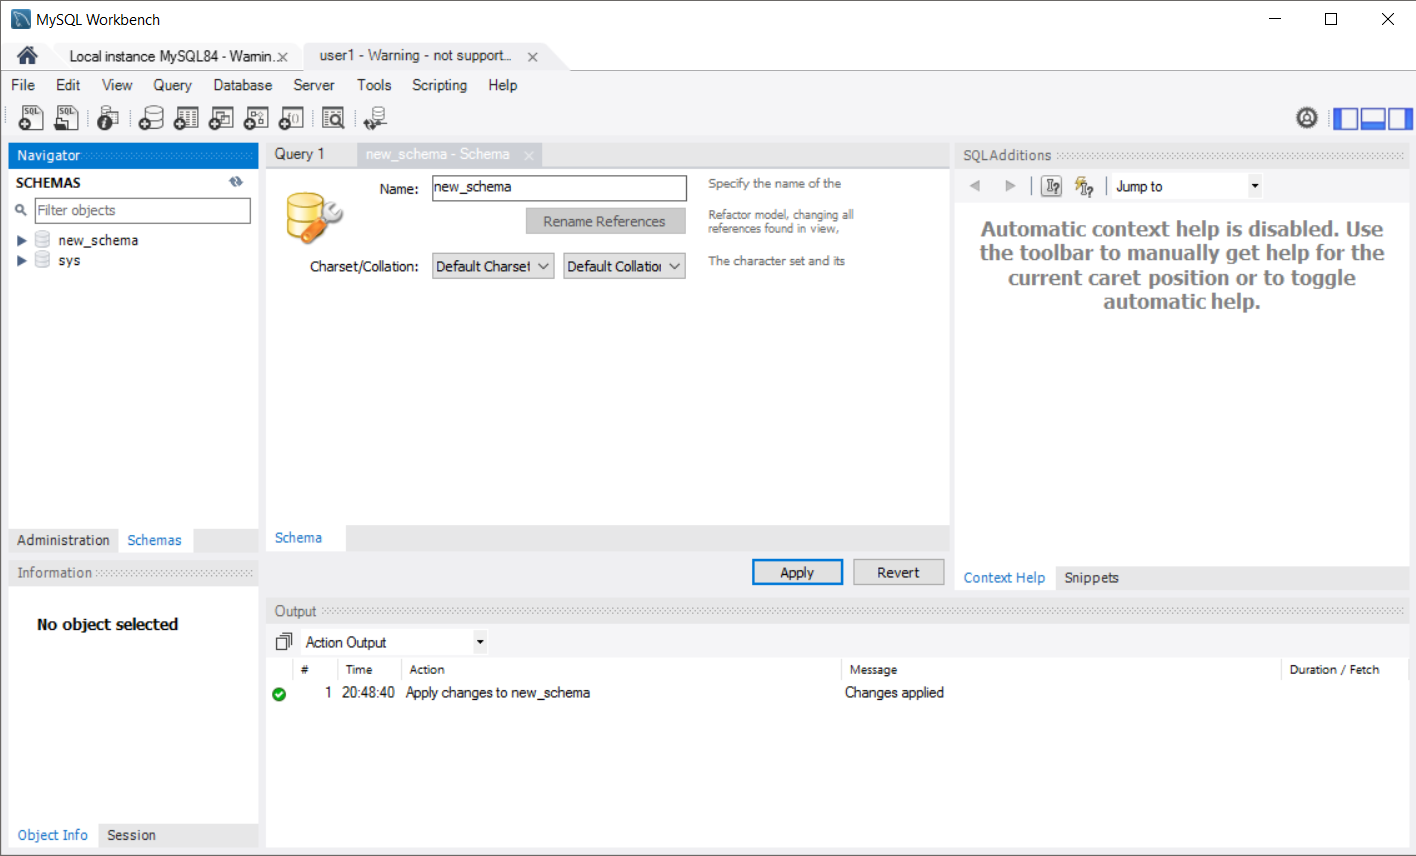The width and height of the screenshot is (1416, 856).
Task: Open the Database menu
Action: pyautogui.click(x=243, y=85)
